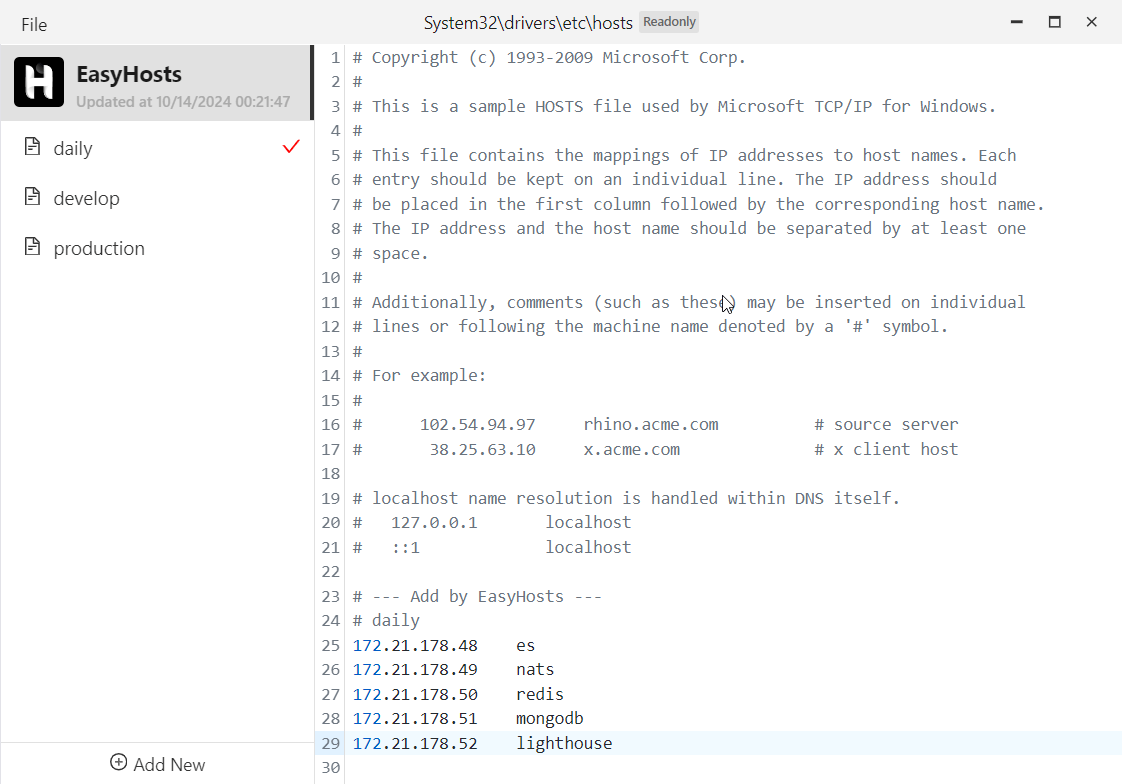Click the develop profile file icon

(x=33, y=197)
